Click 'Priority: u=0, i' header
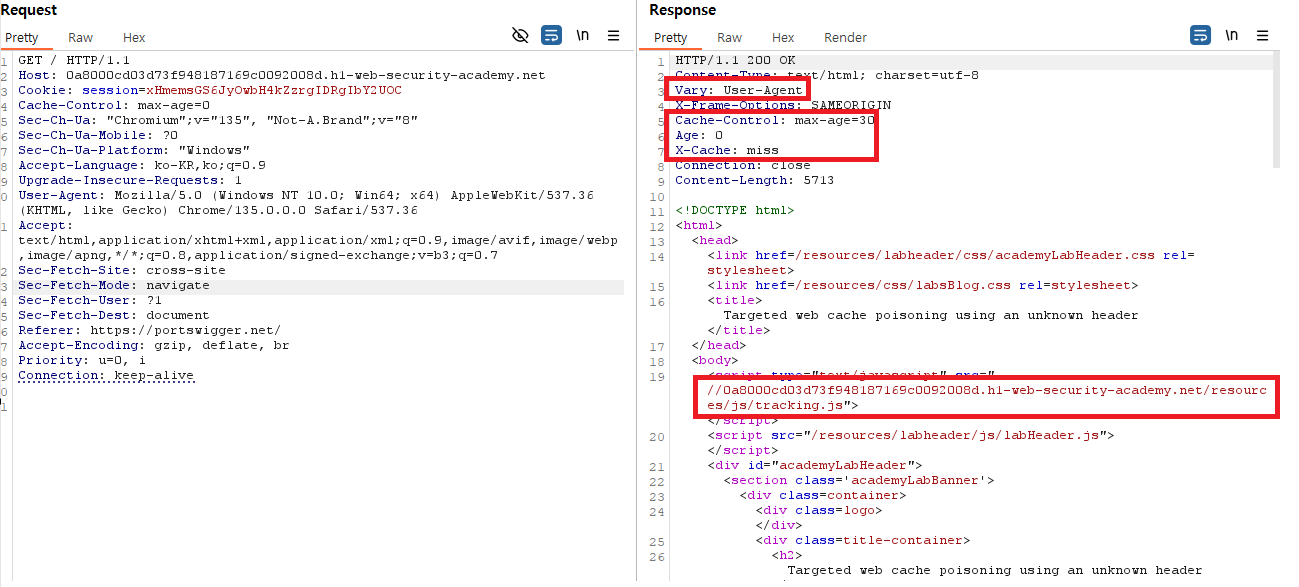This screenshot has width=1299, height=587. pyautogui.click(x=82, y=360)
